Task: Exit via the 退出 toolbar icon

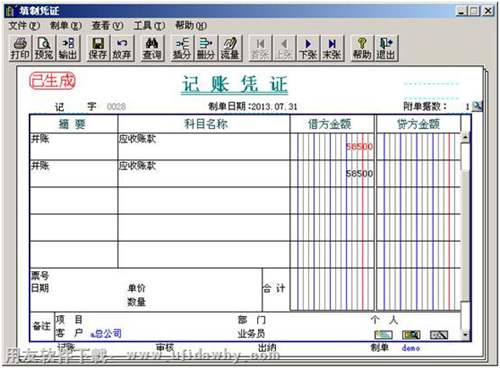Action: tap(386, 48)
